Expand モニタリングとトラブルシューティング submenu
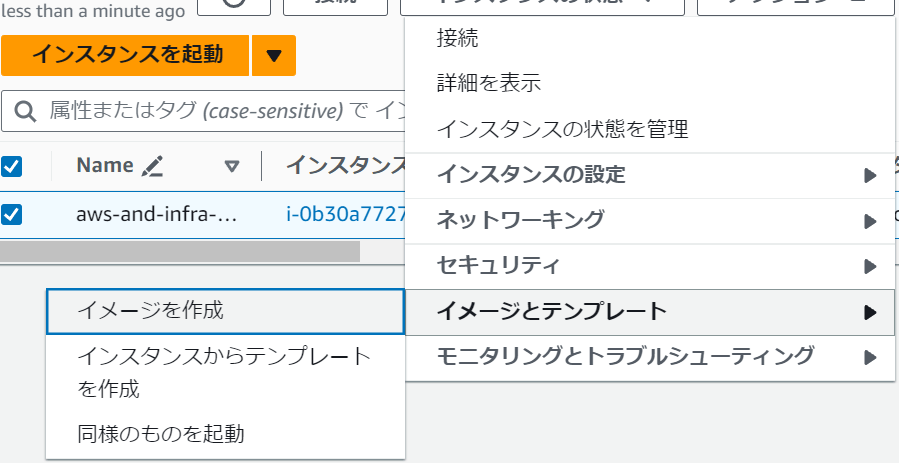The image size is (899, 463). (x=650, y=358)
